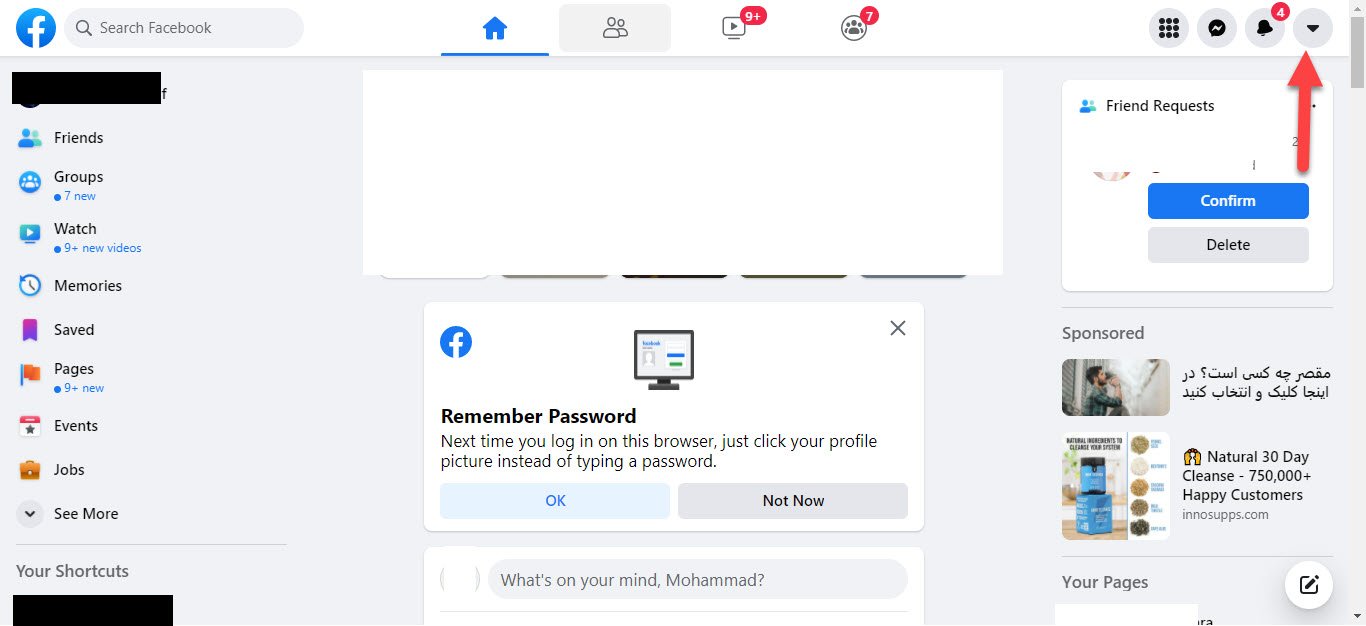Choose Not Now for Remember Password
This screenshot has height=626, width=1366.
[793, 501]
